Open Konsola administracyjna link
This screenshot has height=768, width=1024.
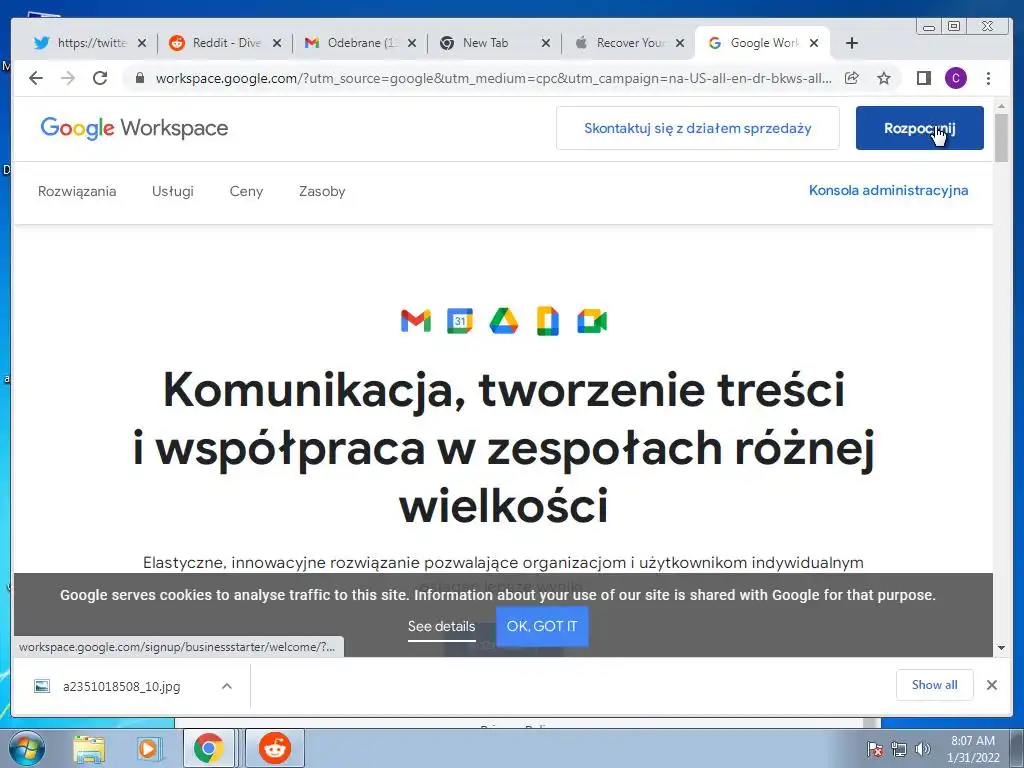coord(888,191)
